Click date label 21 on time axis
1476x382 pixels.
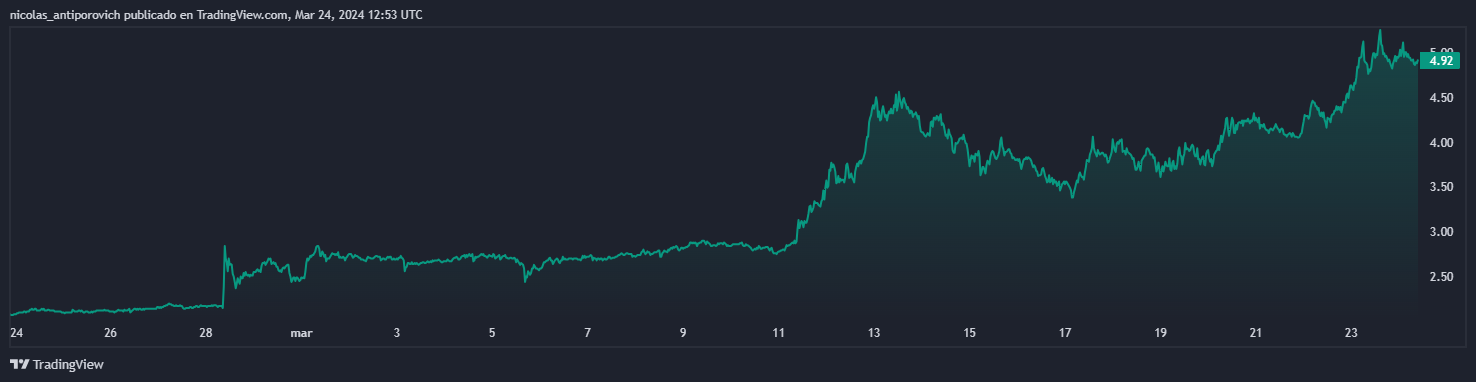(1256, 333)
